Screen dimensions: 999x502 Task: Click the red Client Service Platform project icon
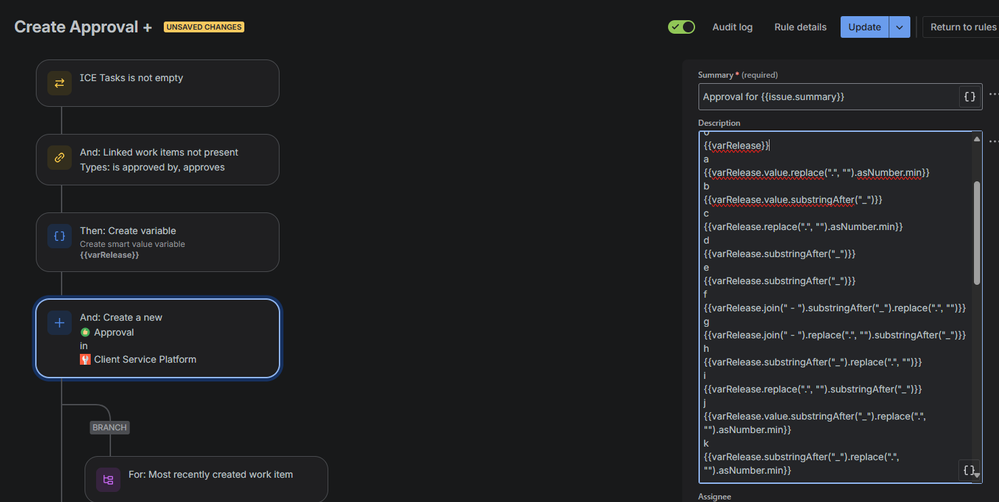click(x=86, y=359)
